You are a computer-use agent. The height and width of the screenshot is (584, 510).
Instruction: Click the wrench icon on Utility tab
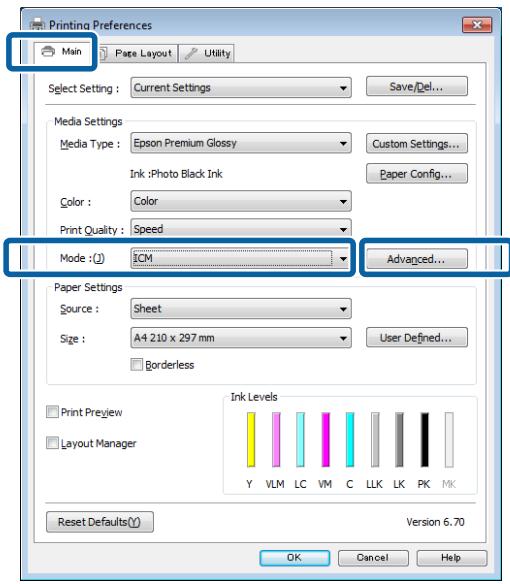191,53
